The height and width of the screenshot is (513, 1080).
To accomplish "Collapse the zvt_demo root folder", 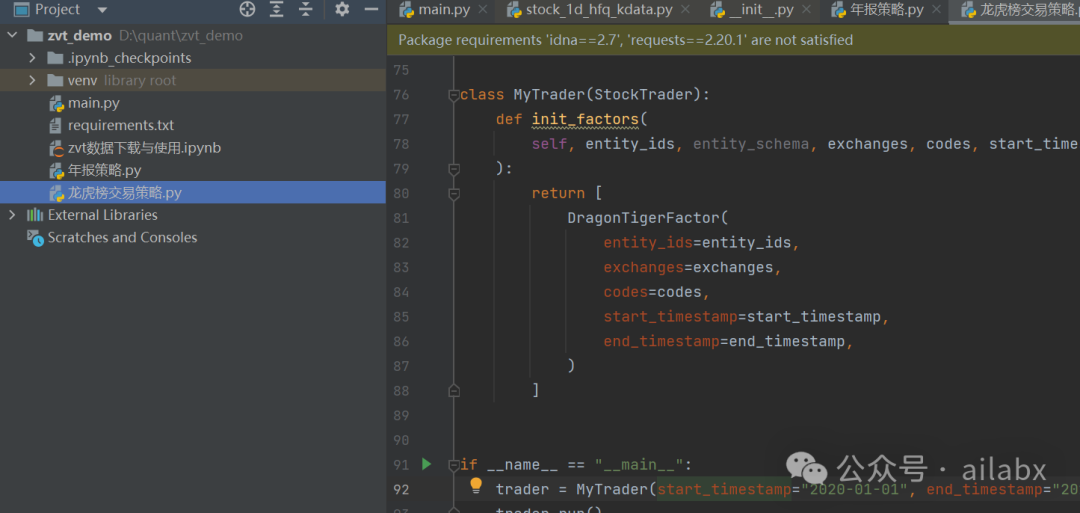I will point(12,36).
